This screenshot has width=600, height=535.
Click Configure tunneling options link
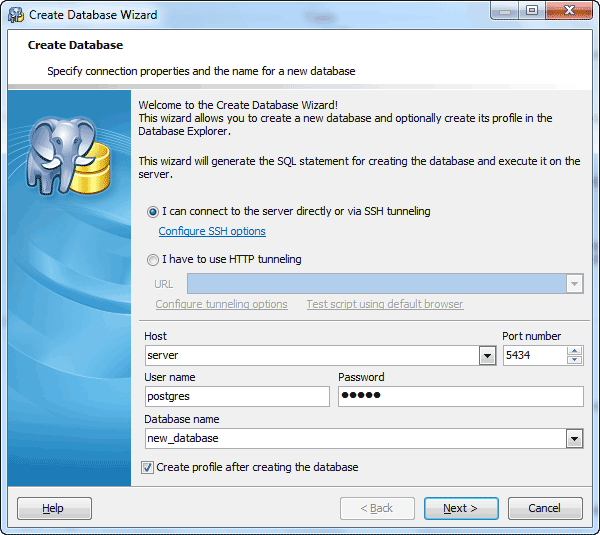(221, 304)
